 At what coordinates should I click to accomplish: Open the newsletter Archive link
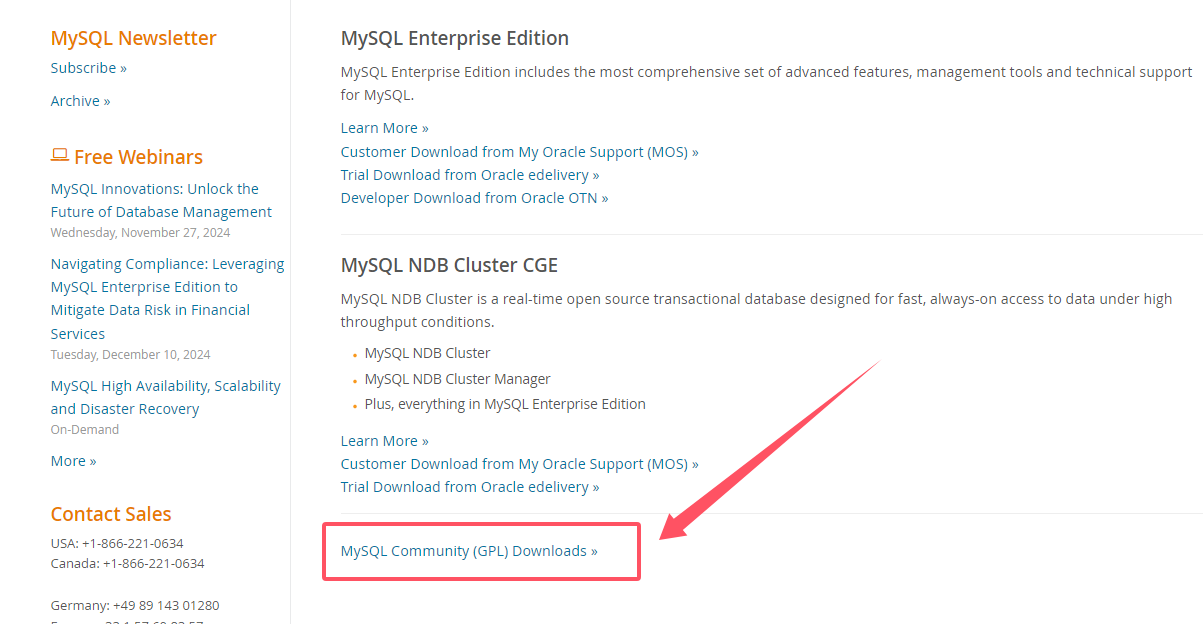pyautogui.click(x=81, y=101)
